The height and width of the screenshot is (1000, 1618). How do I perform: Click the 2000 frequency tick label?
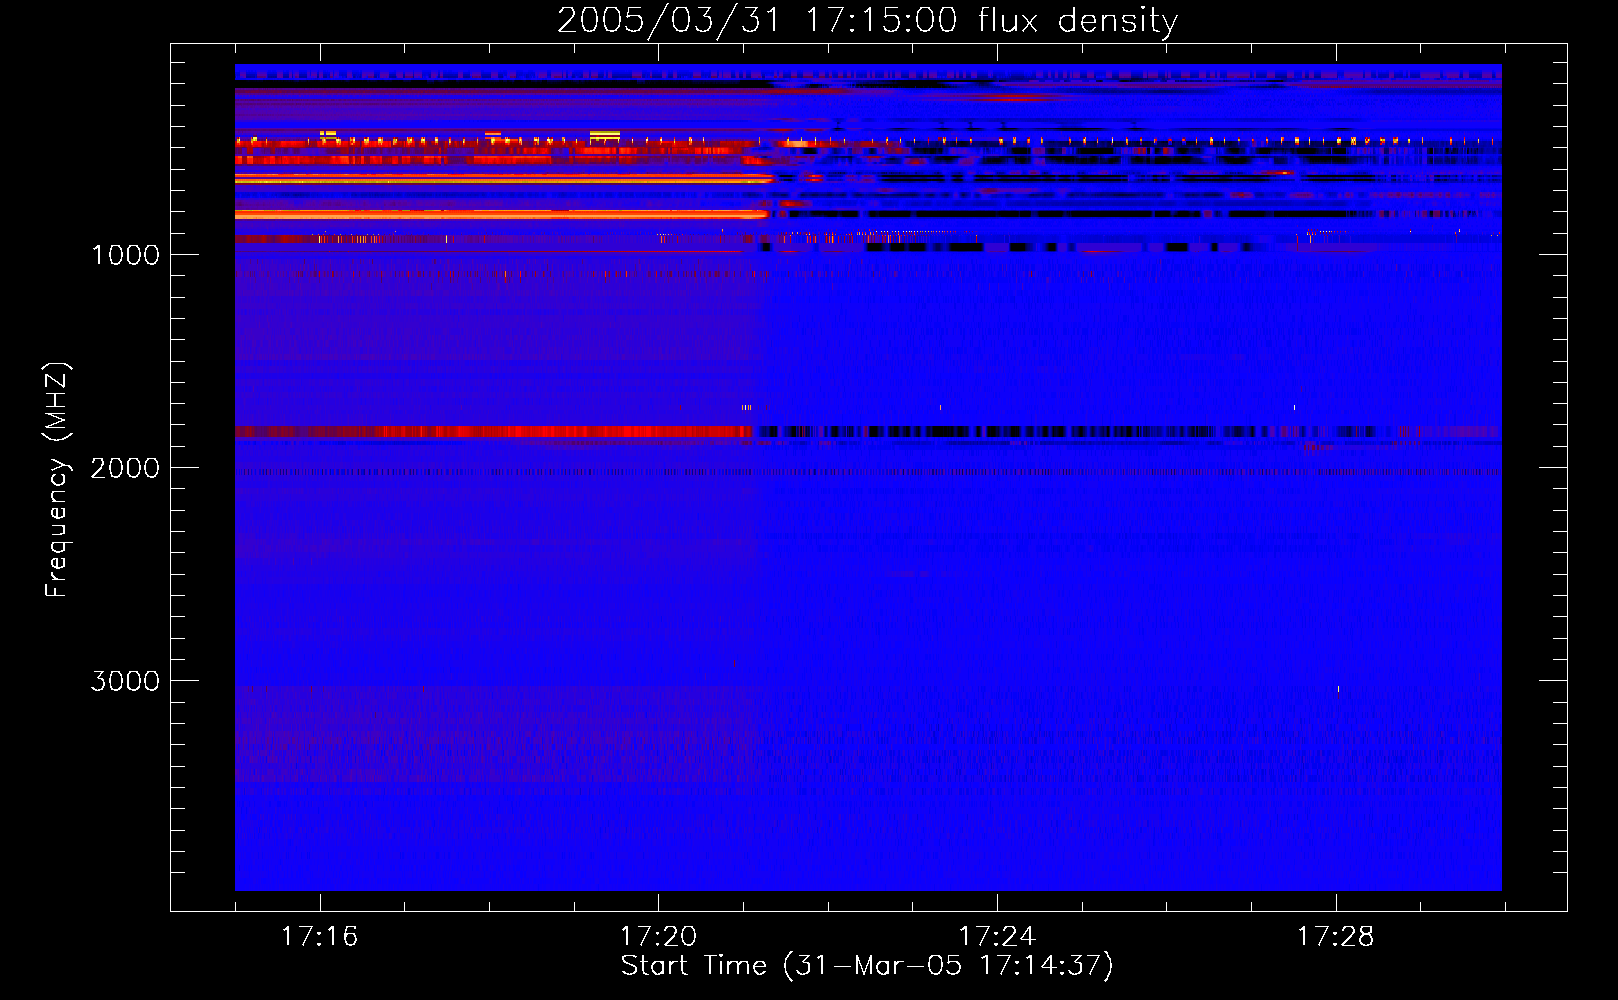tap(125, 468)
